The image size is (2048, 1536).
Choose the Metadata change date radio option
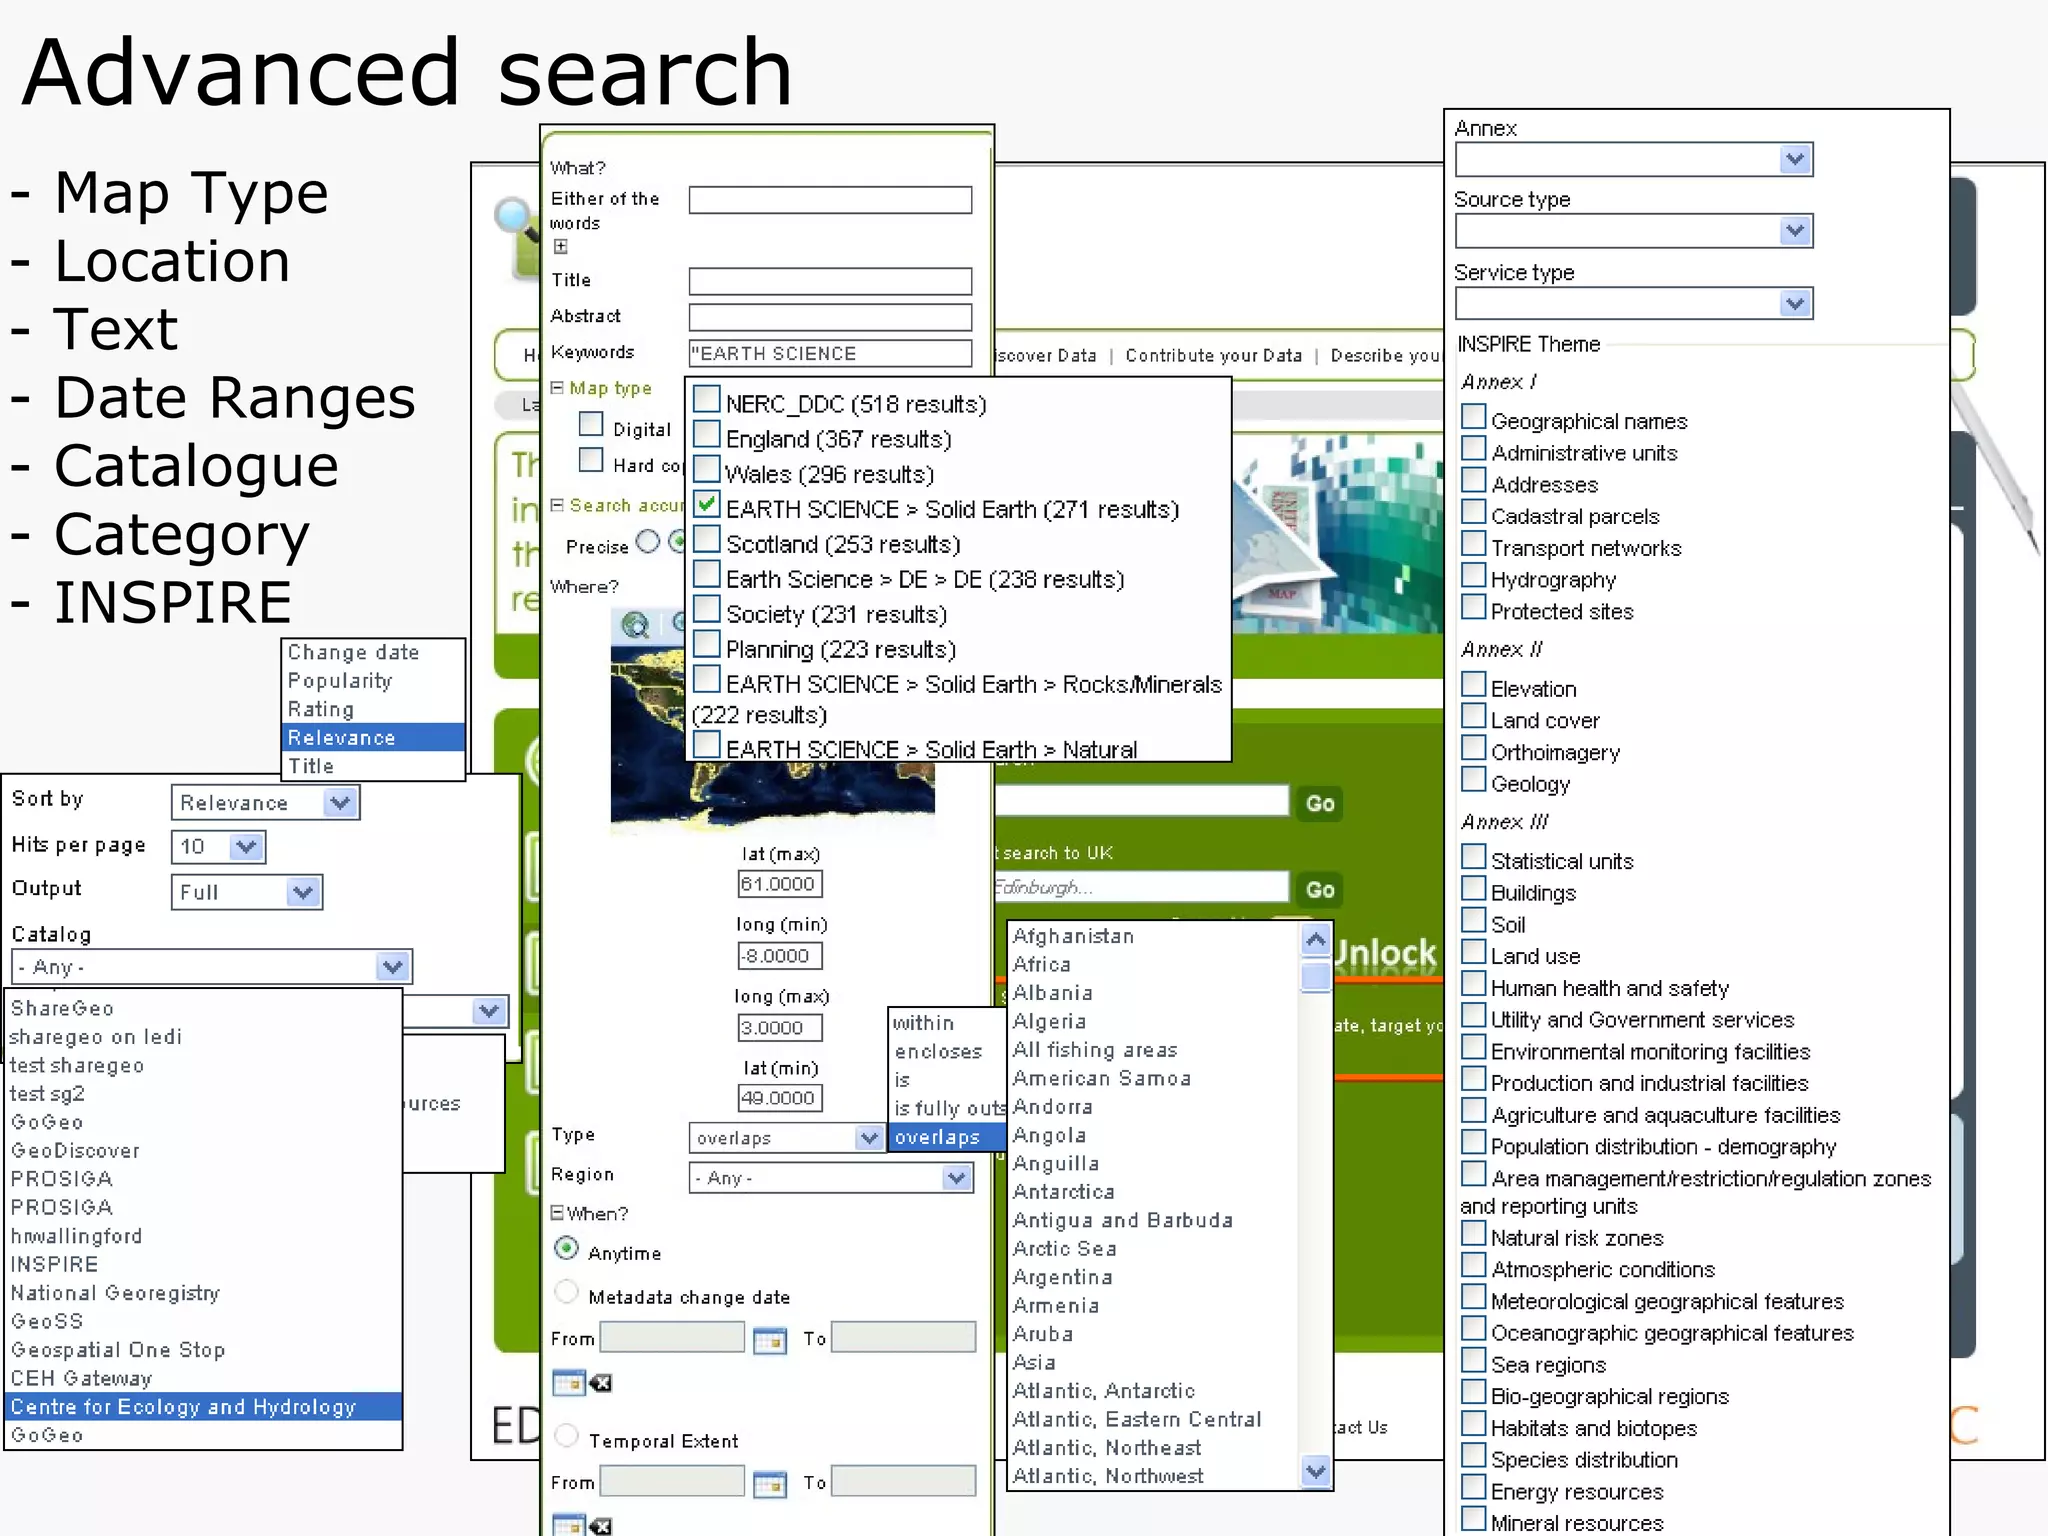[x=566, y=1293]
